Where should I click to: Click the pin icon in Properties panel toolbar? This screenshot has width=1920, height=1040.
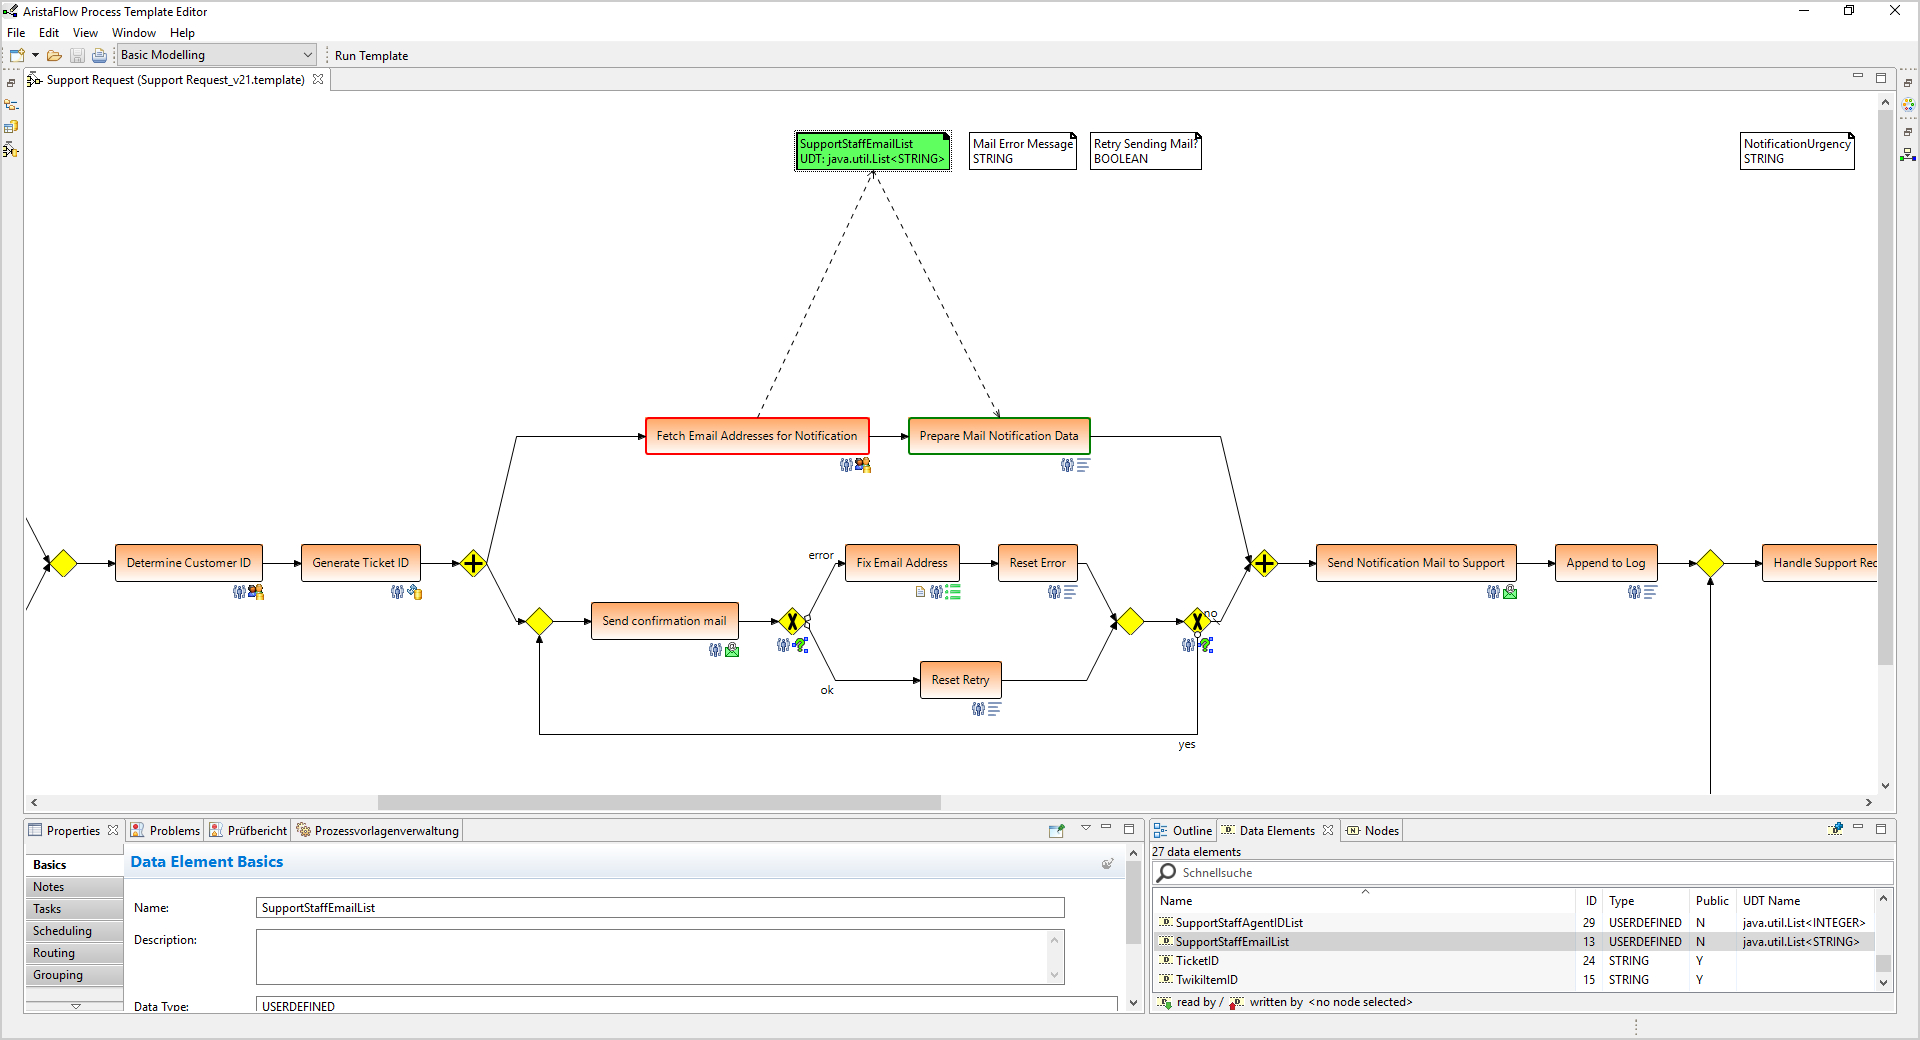click(x=1056, y=830)
